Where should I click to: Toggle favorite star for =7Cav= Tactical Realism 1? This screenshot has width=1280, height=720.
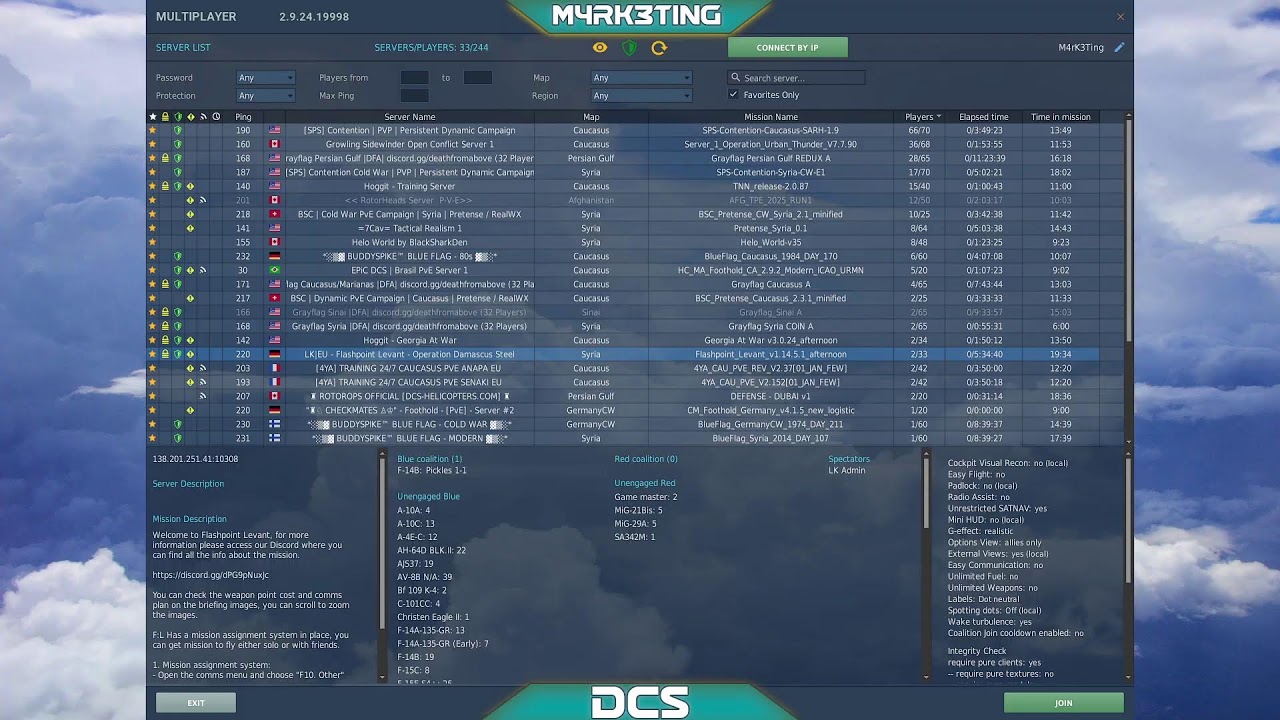pos(153,228)
